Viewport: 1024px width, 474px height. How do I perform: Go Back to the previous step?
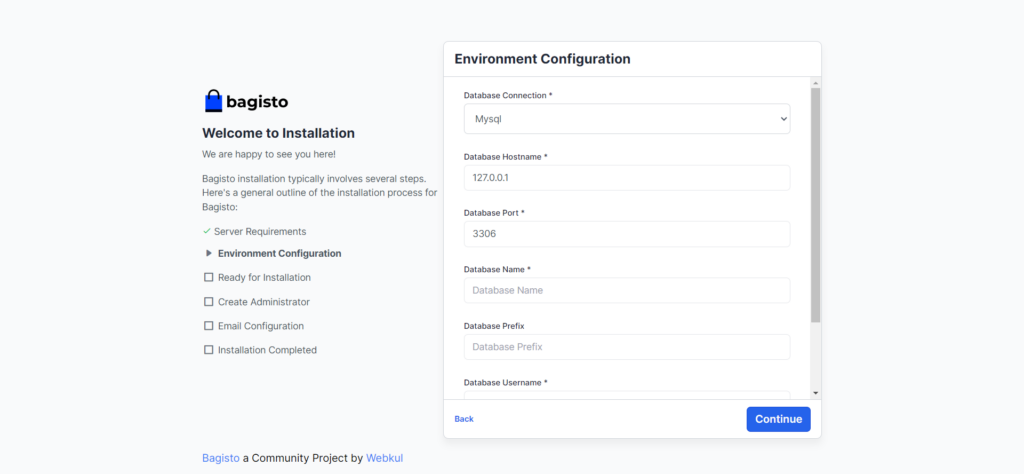pos(464,419)
